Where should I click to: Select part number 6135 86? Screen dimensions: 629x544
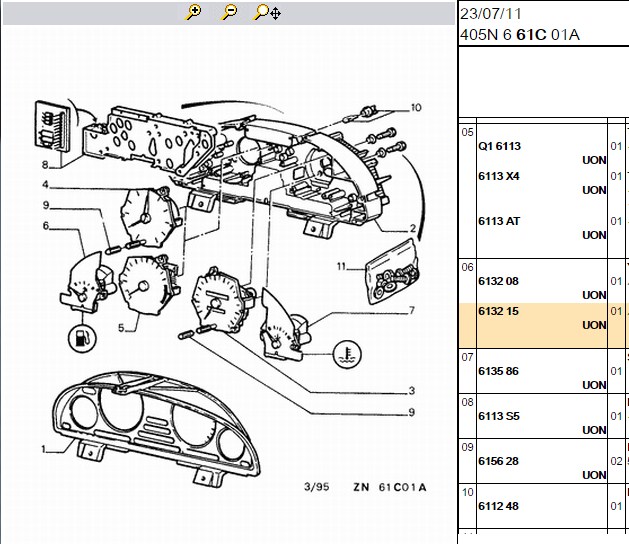tap(498, 371)
